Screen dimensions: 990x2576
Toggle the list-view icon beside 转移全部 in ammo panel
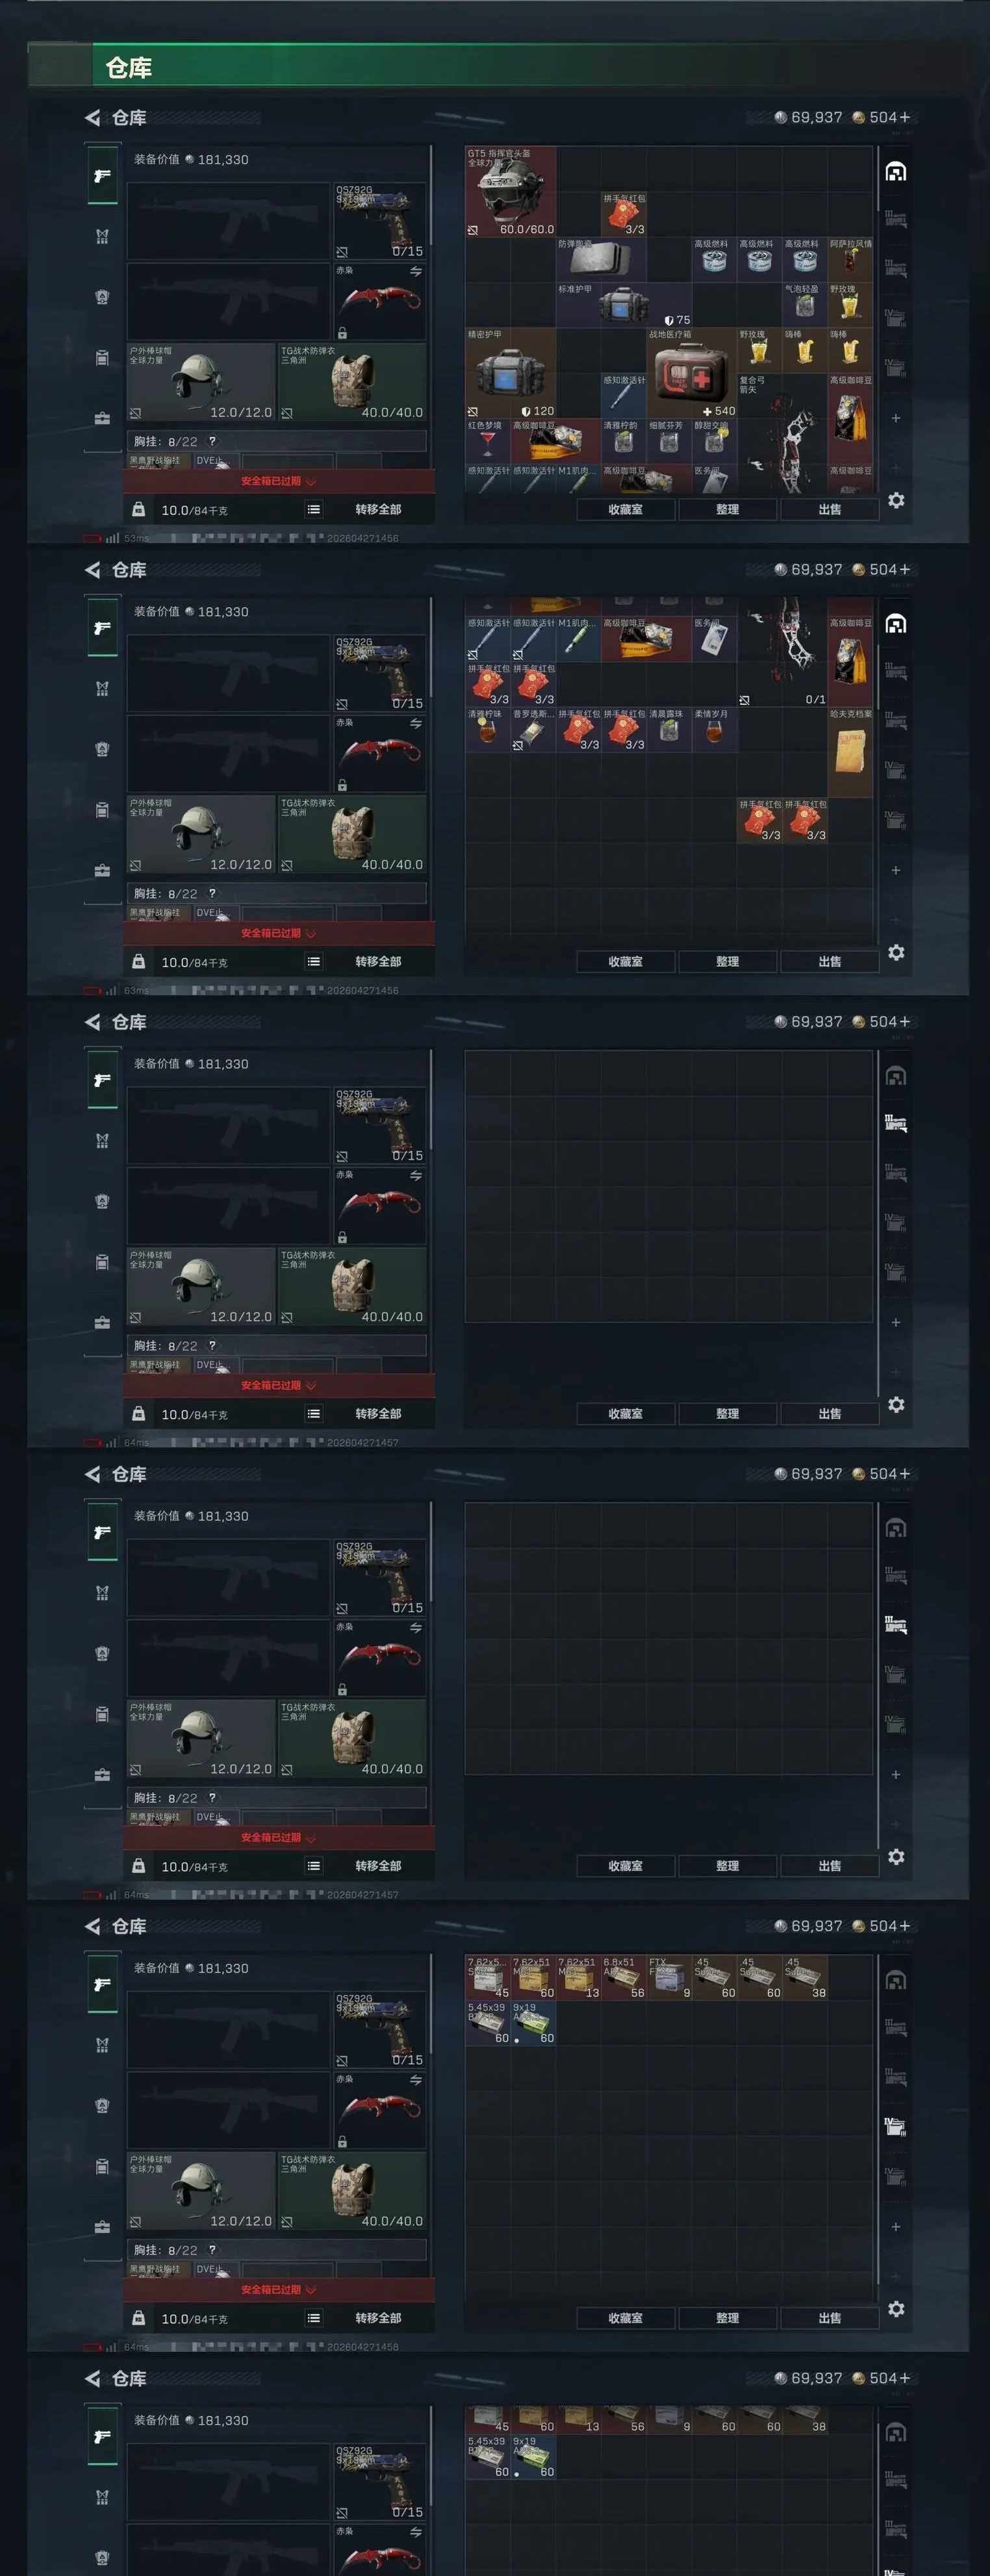[314, 2317]
